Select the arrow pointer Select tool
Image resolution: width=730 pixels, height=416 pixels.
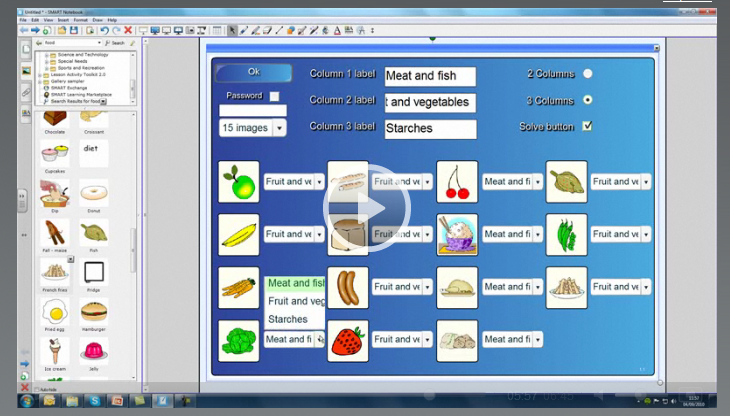coord(231,31)
